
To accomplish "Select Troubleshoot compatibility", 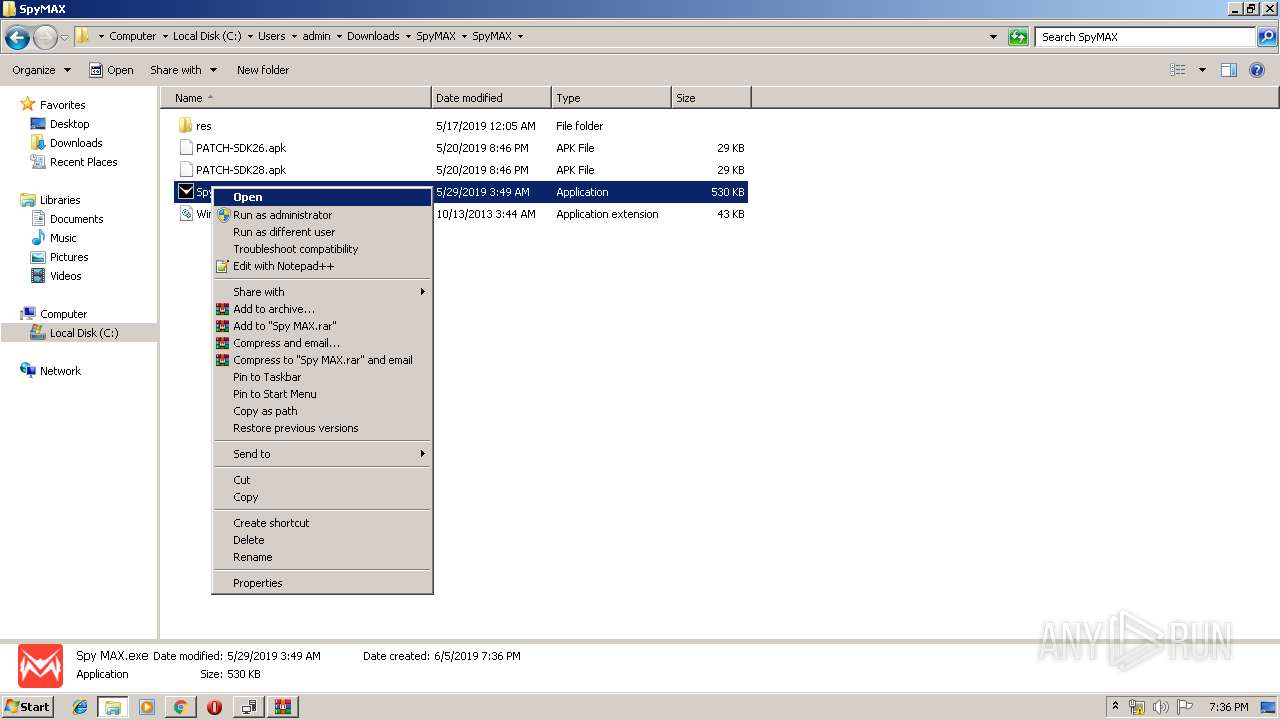I will point(322,249).
